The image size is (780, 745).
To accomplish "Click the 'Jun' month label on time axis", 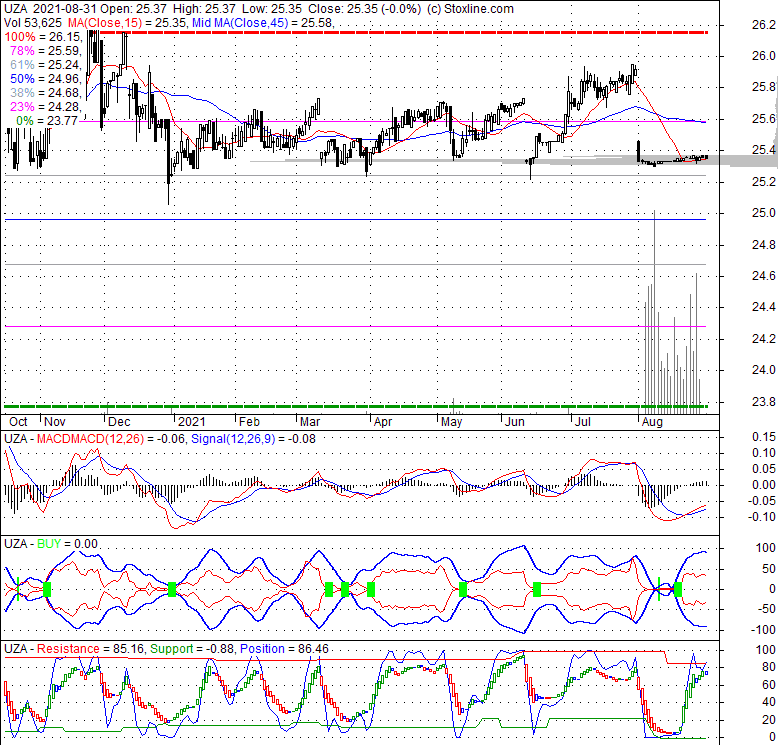I will pos(514,422).
